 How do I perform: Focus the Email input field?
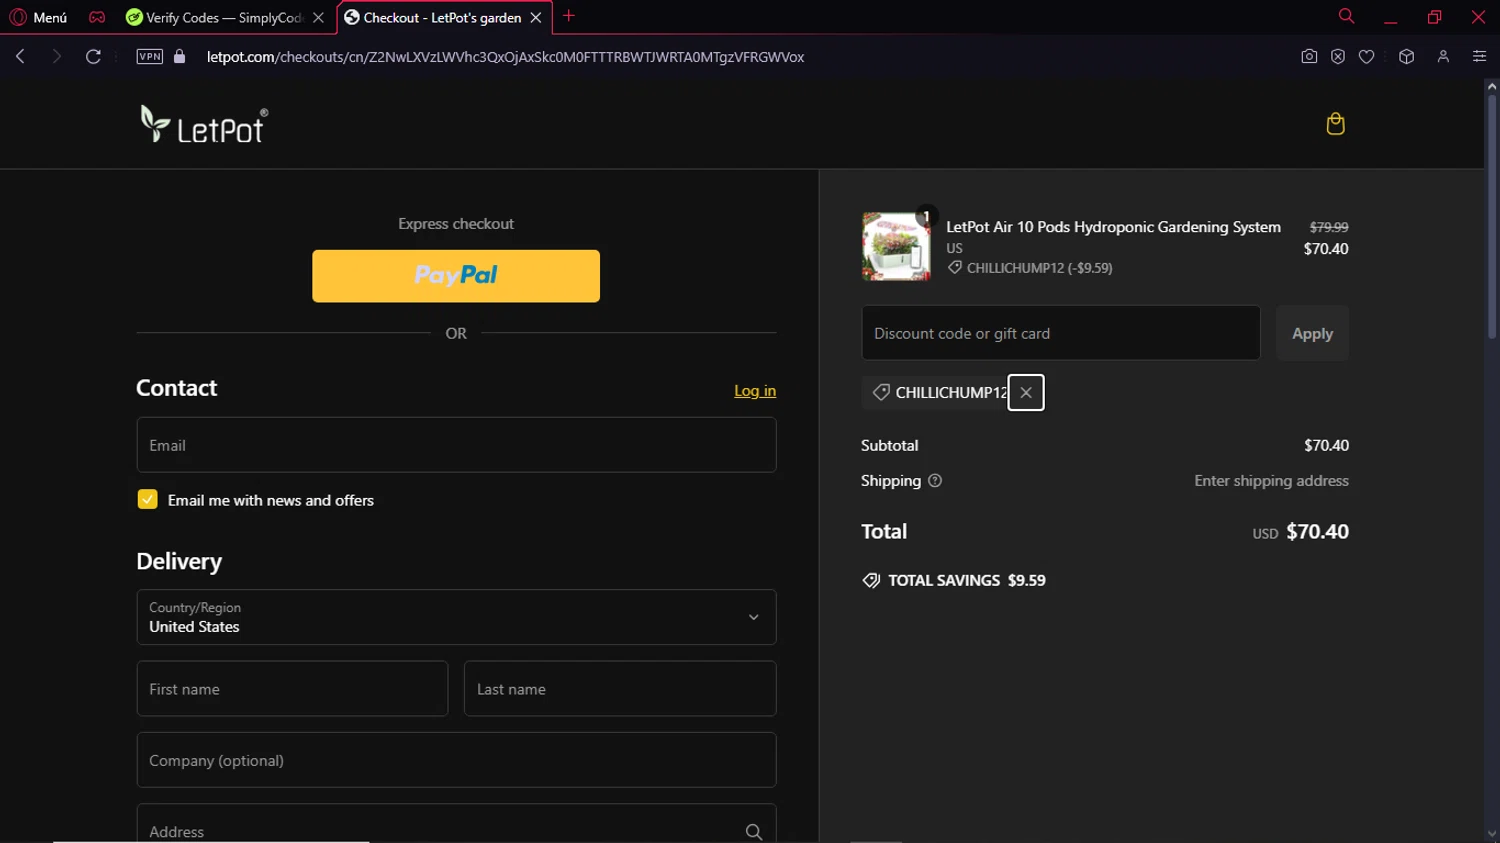[x=456, y=445]
